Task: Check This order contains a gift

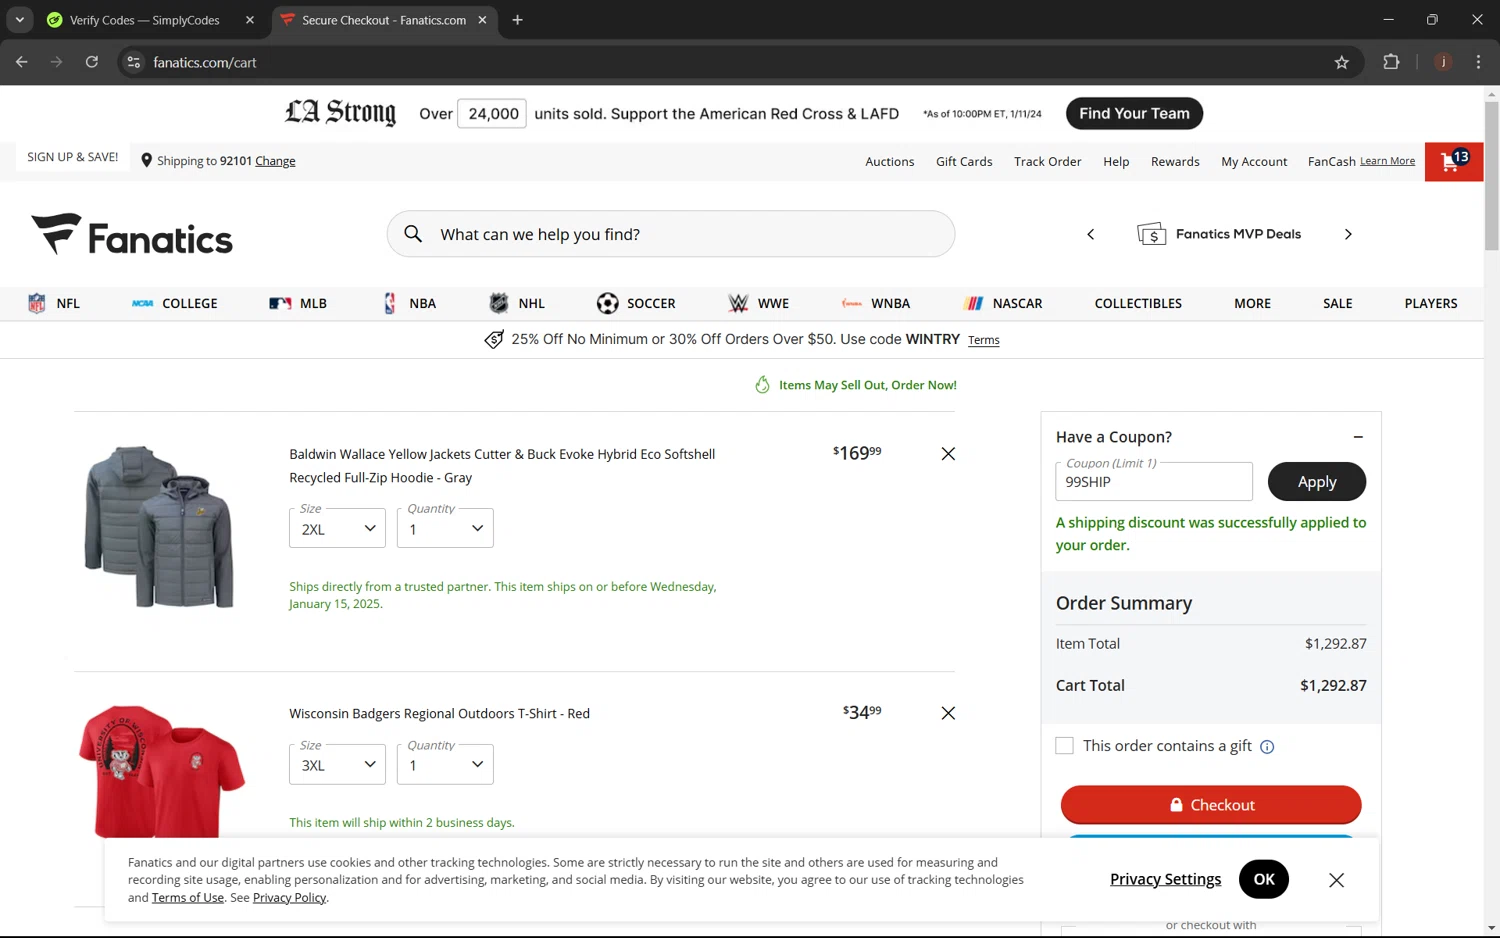Action: point(1065,746)
